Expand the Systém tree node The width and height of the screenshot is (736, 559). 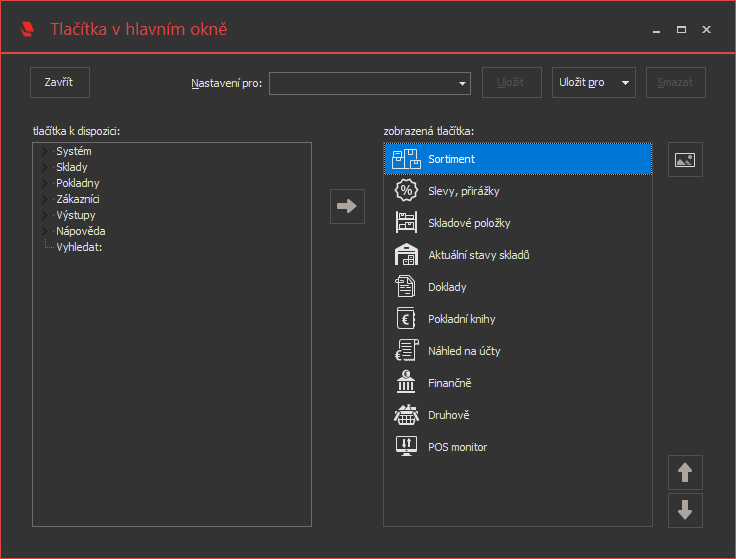pyautogui.click(x=45, y=151)
